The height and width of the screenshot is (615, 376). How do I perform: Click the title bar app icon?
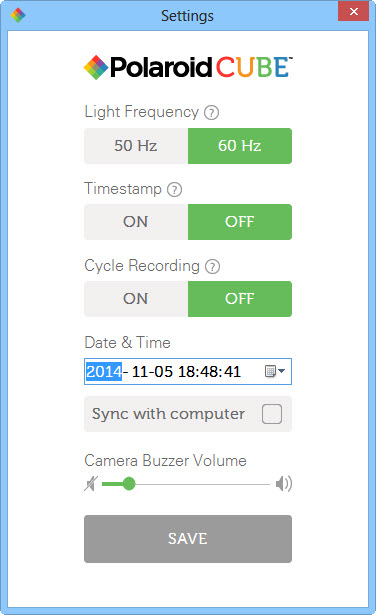18,15
